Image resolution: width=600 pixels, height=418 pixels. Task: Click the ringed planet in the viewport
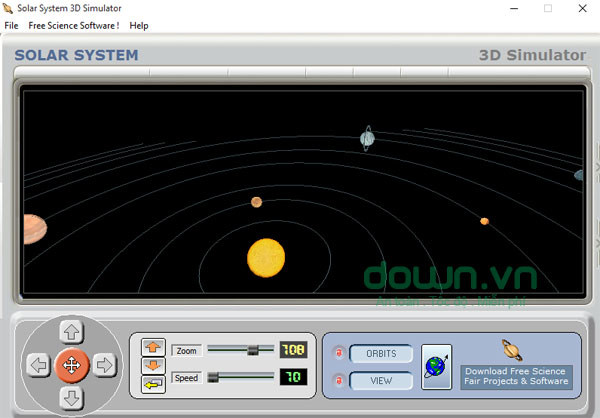click(x=367, y=138)
